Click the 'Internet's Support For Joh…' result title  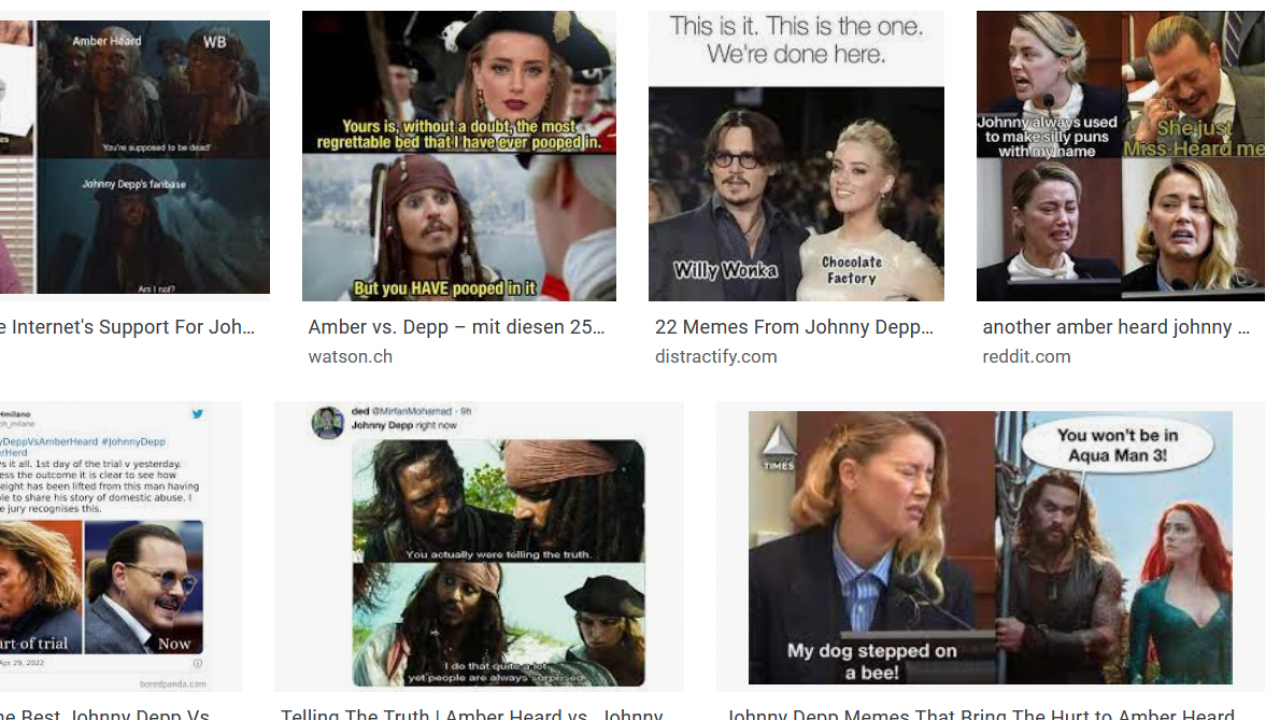tap(127, 327)
